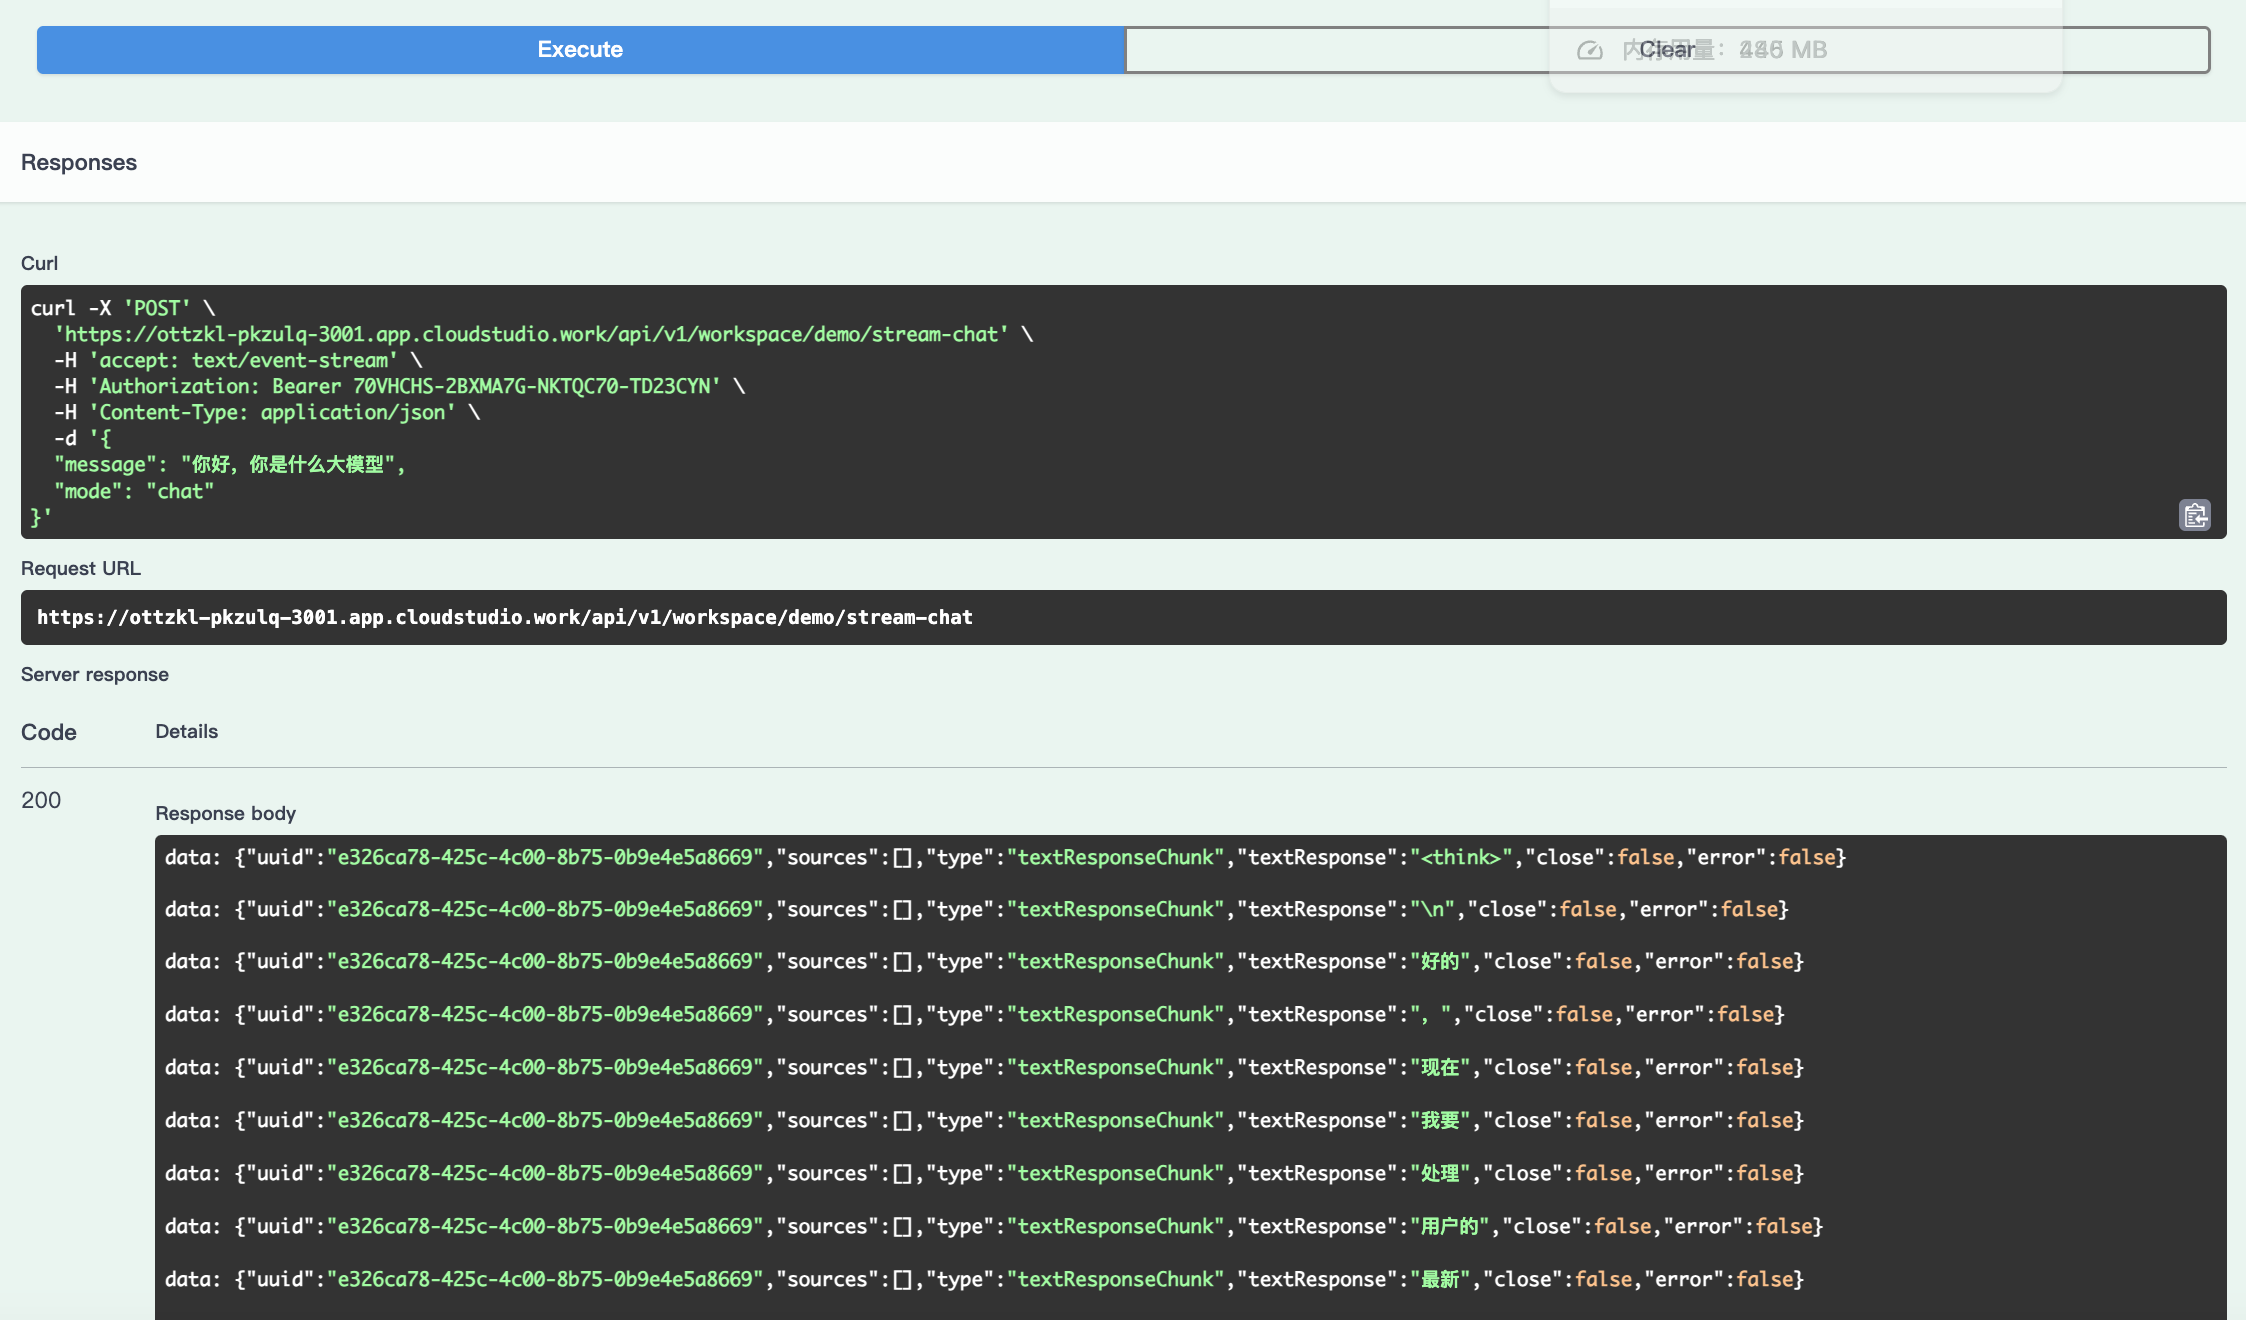2246x1320 pixels.
Task: Click the "用户的" textResponse data line
Action: point(993,1226)
